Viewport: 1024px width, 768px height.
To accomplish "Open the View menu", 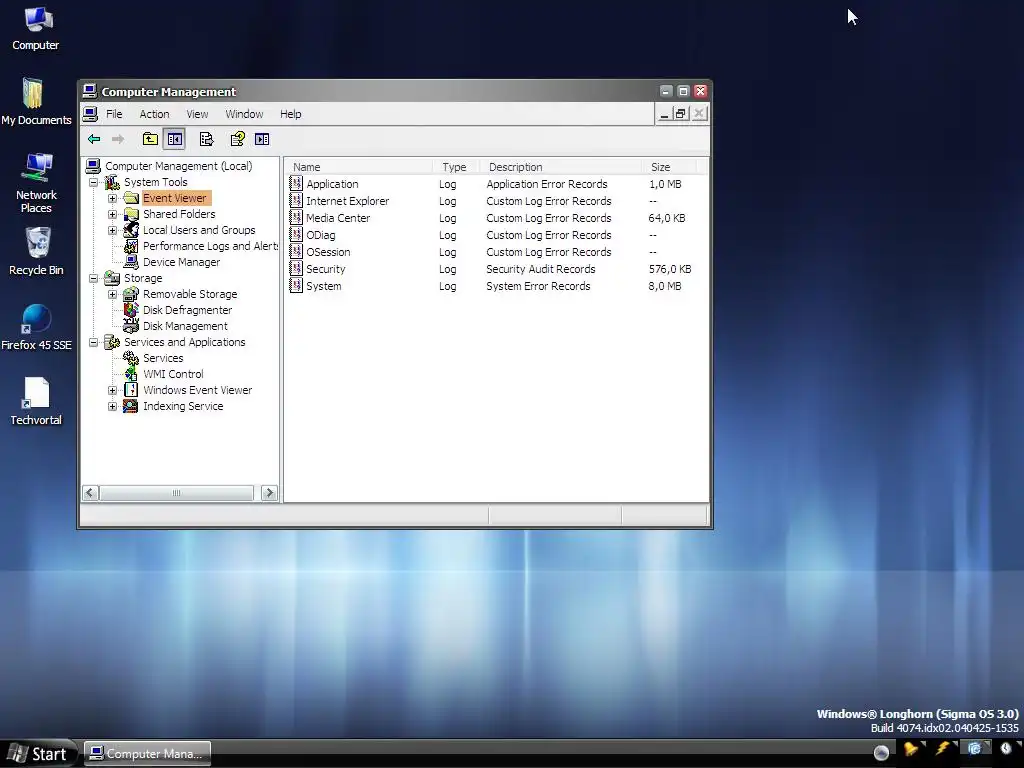I will (197, 114).
